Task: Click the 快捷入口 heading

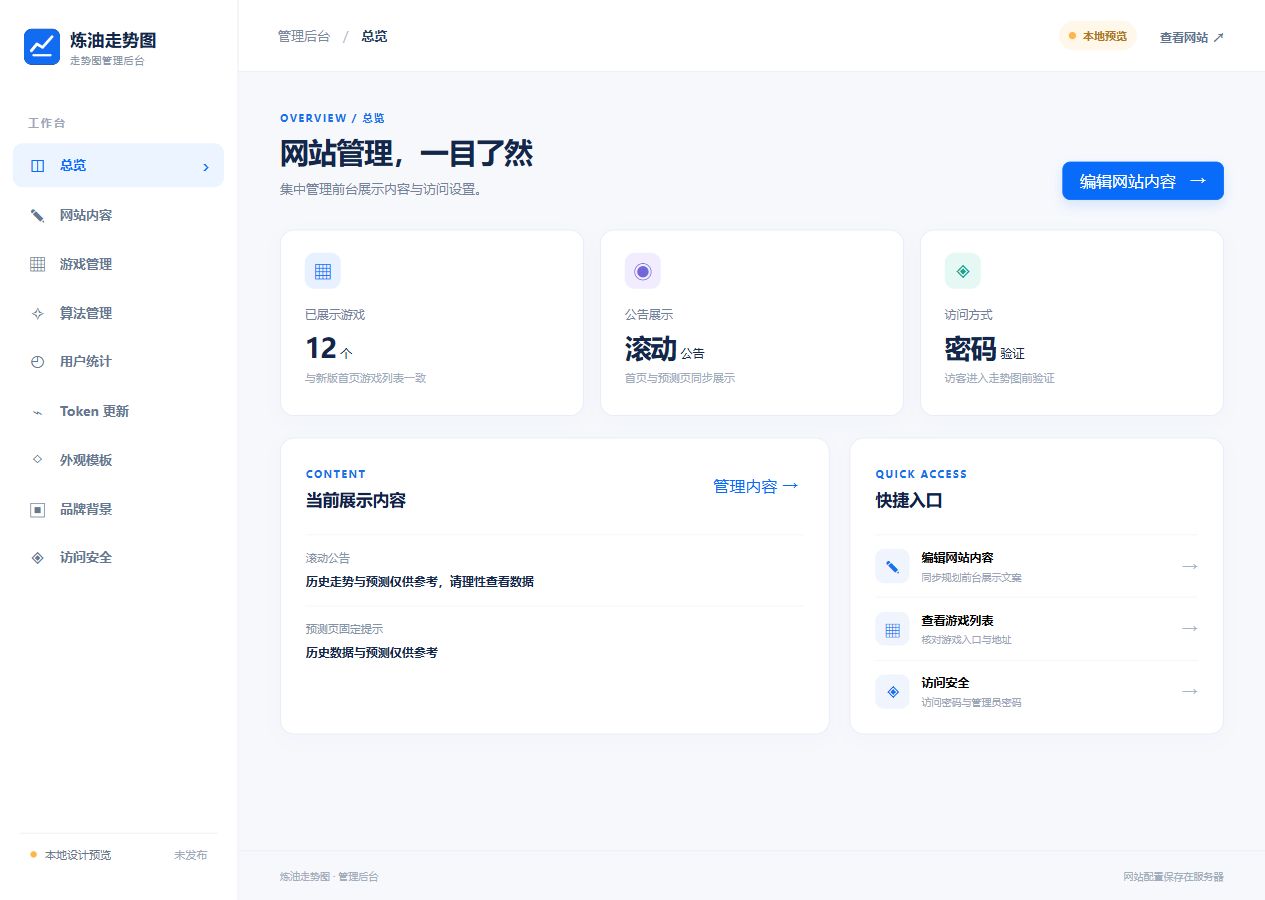Action: (909, 501)
